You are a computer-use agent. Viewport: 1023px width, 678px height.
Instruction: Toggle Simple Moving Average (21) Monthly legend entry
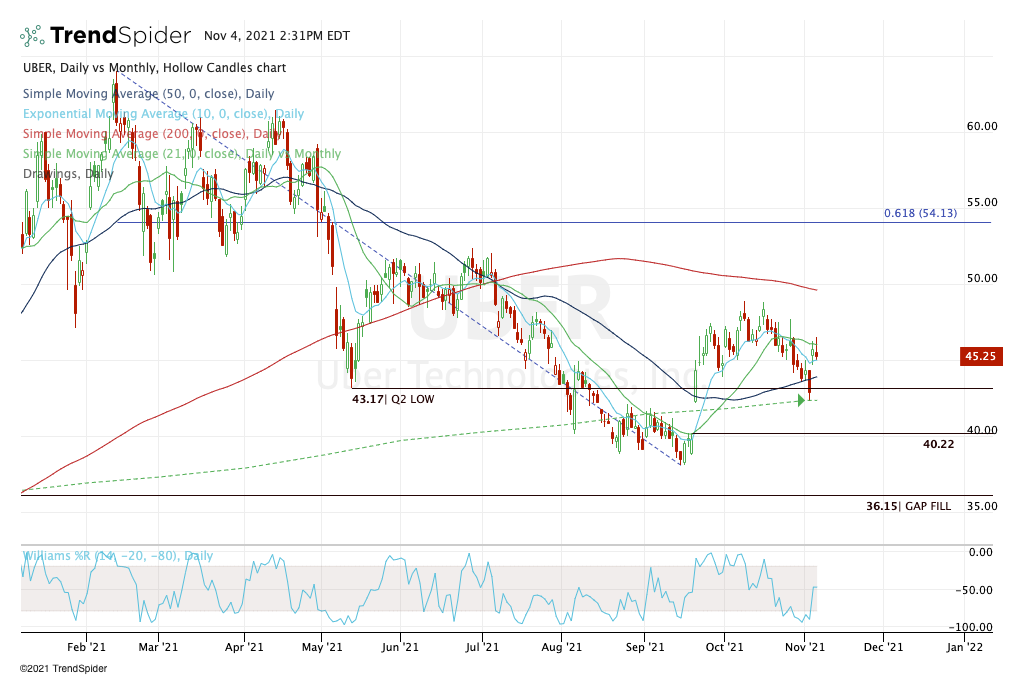(x=180, y=153)
